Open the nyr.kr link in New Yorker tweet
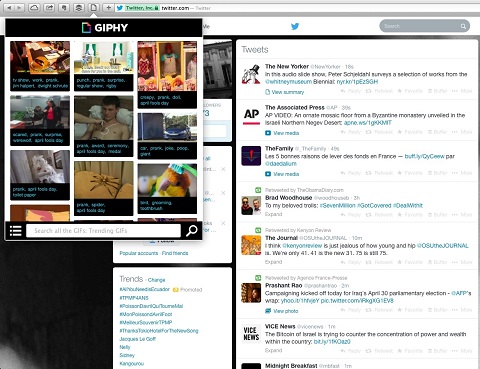The width and height of the screenshot is (480, 369). [357, 82]
